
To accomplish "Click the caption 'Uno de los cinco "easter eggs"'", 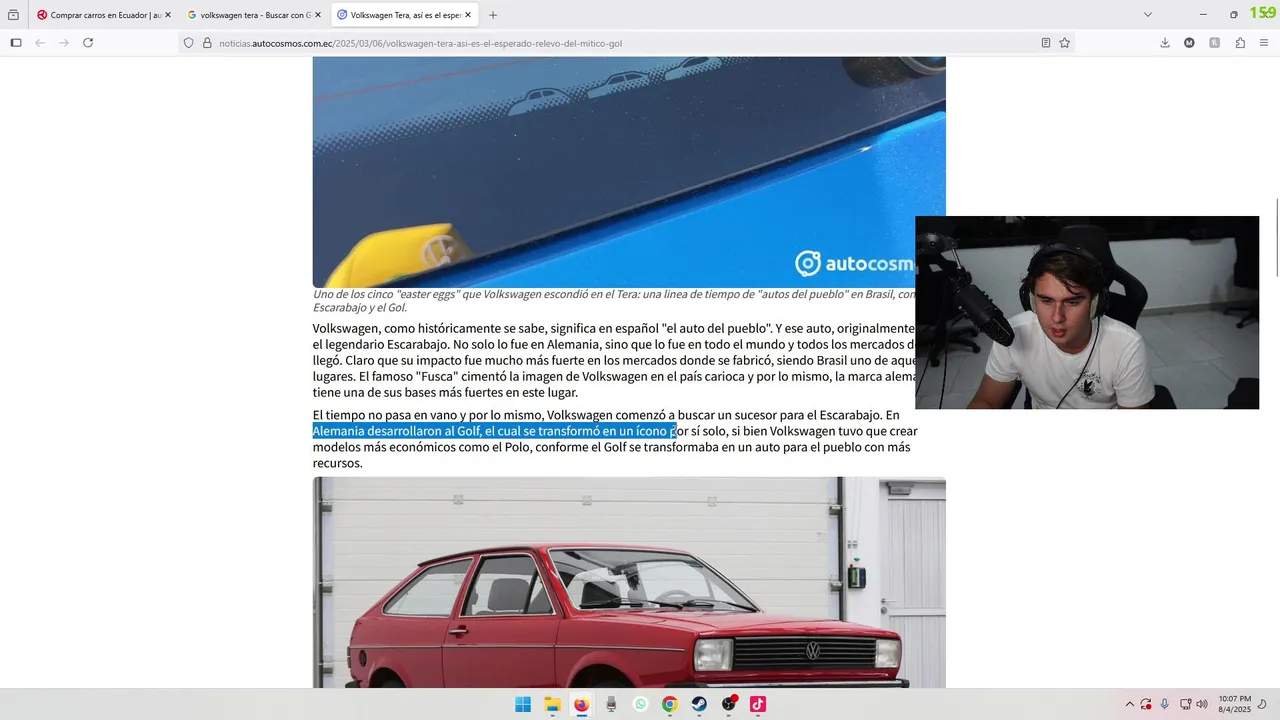I will [398, 294].
